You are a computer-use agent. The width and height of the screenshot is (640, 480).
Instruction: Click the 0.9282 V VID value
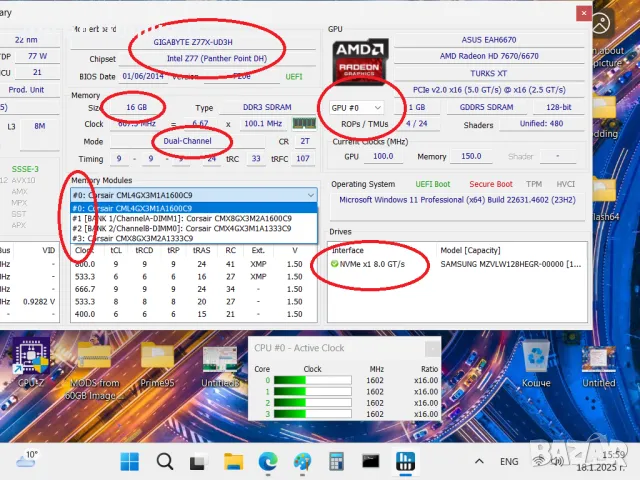(39, 302)
